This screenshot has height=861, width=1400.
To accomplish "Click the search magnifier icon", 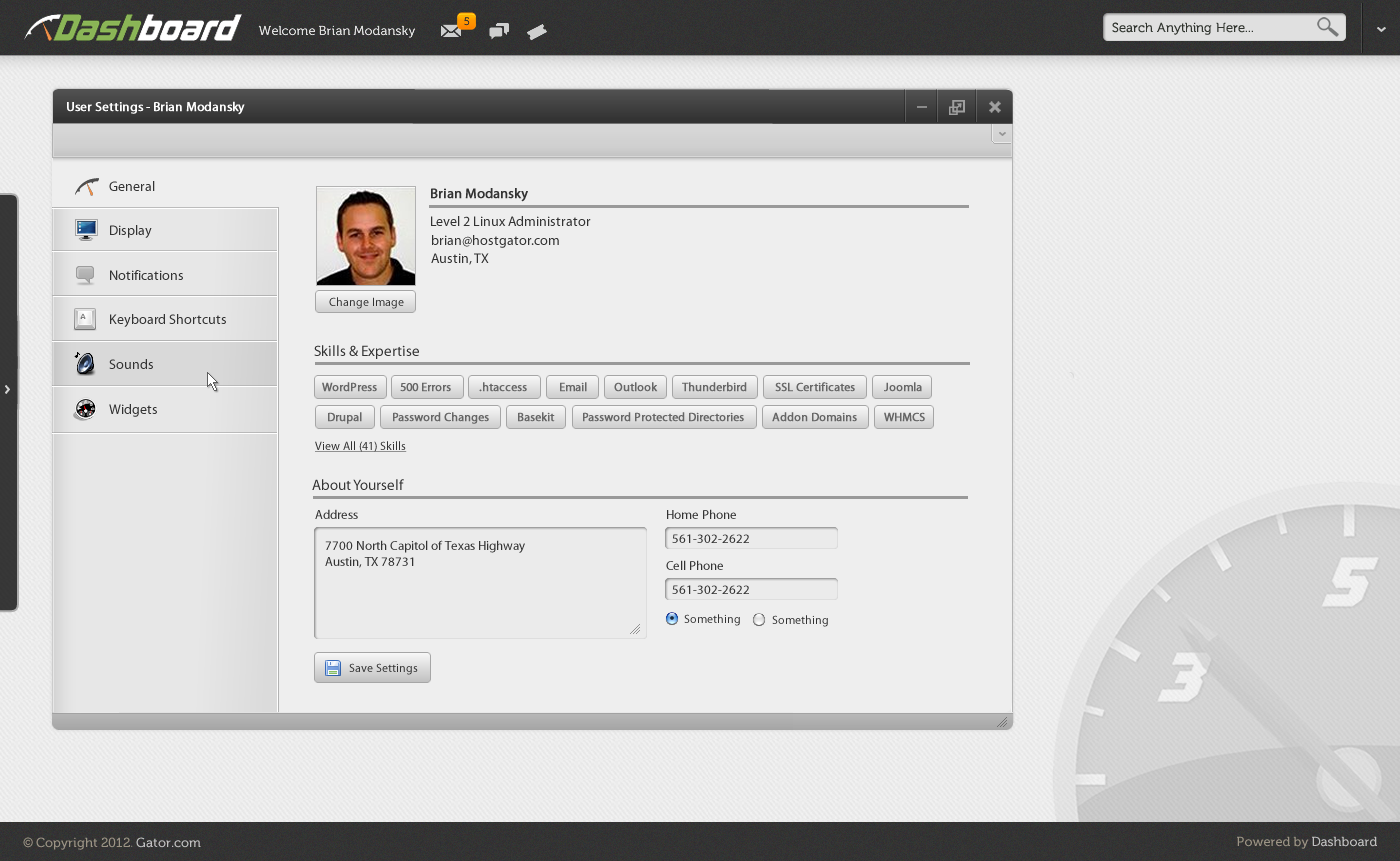I will 1327,27.
